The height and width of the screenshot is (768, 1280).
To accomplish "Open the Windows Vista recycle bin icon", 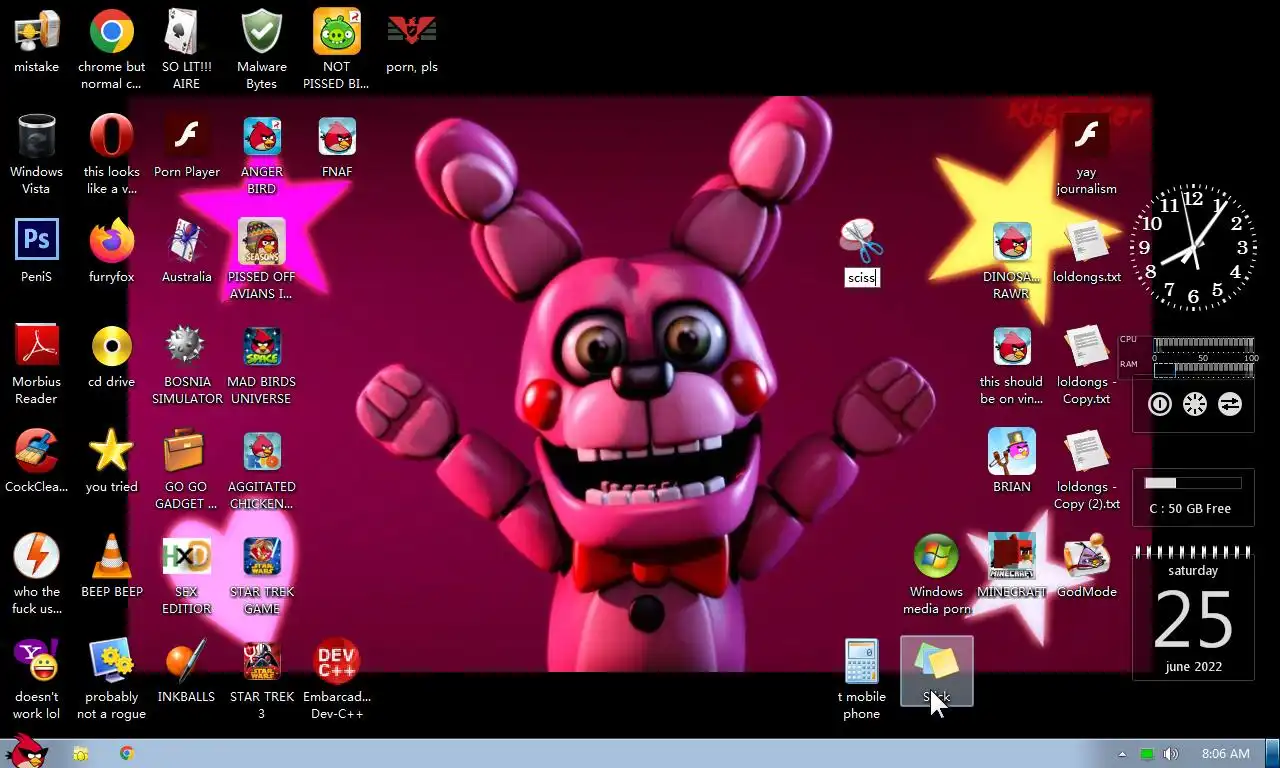I will coord(36,137).
